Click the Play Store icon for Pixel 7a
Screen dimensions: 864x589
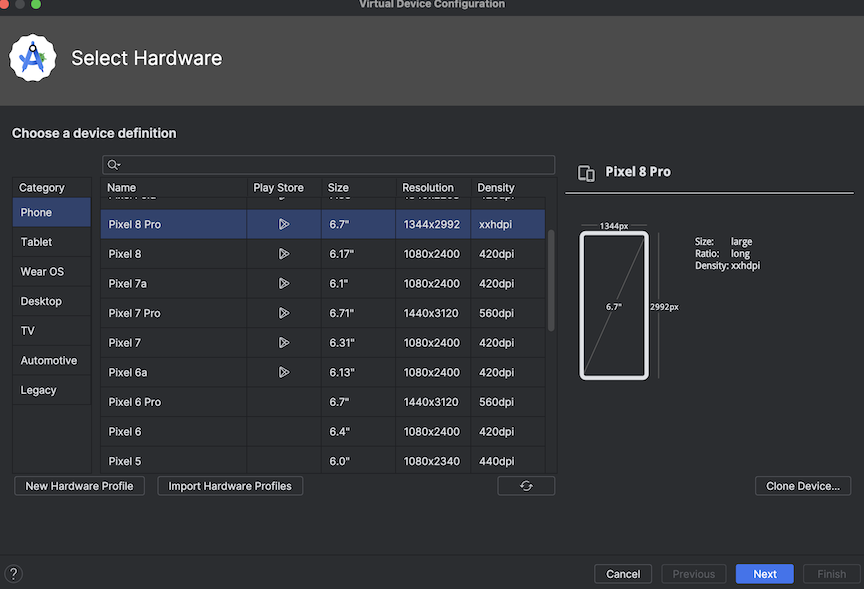click(x=284, y=284)
